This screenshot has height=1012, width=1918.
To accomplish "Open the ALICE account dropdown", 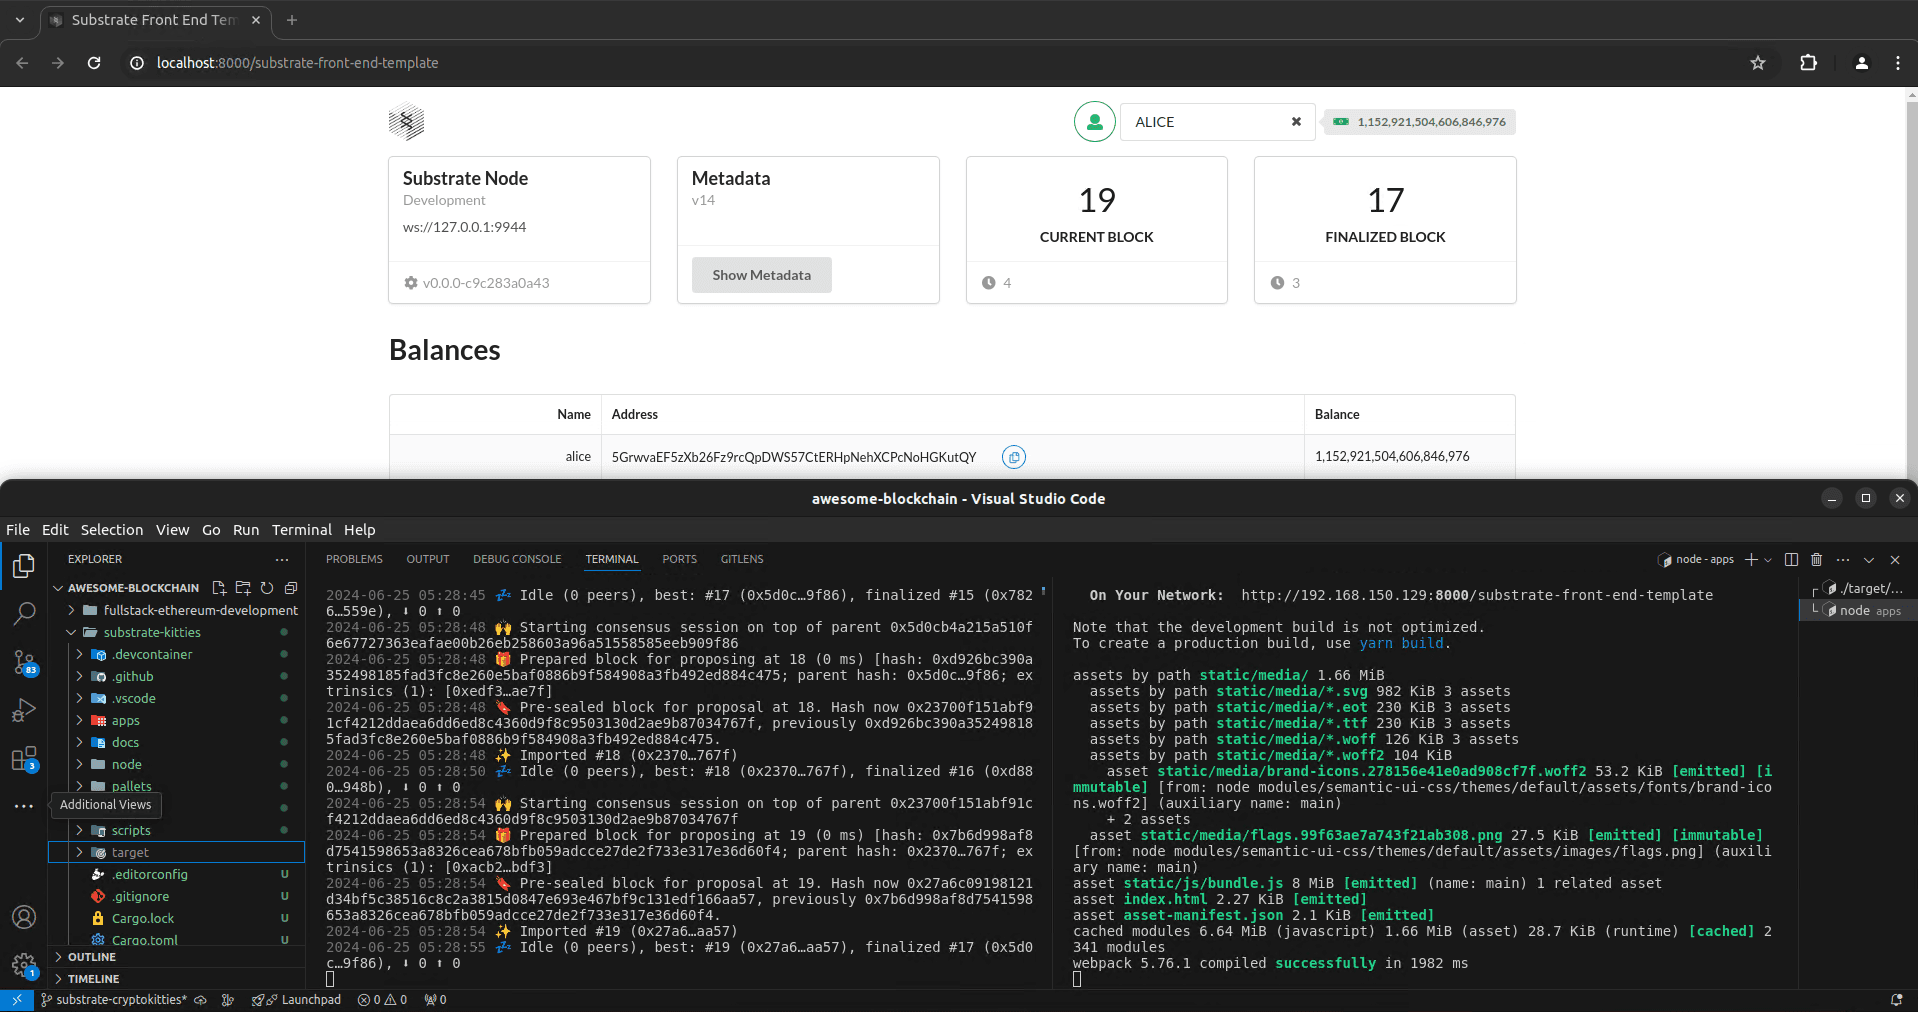I will point(1217,122).
